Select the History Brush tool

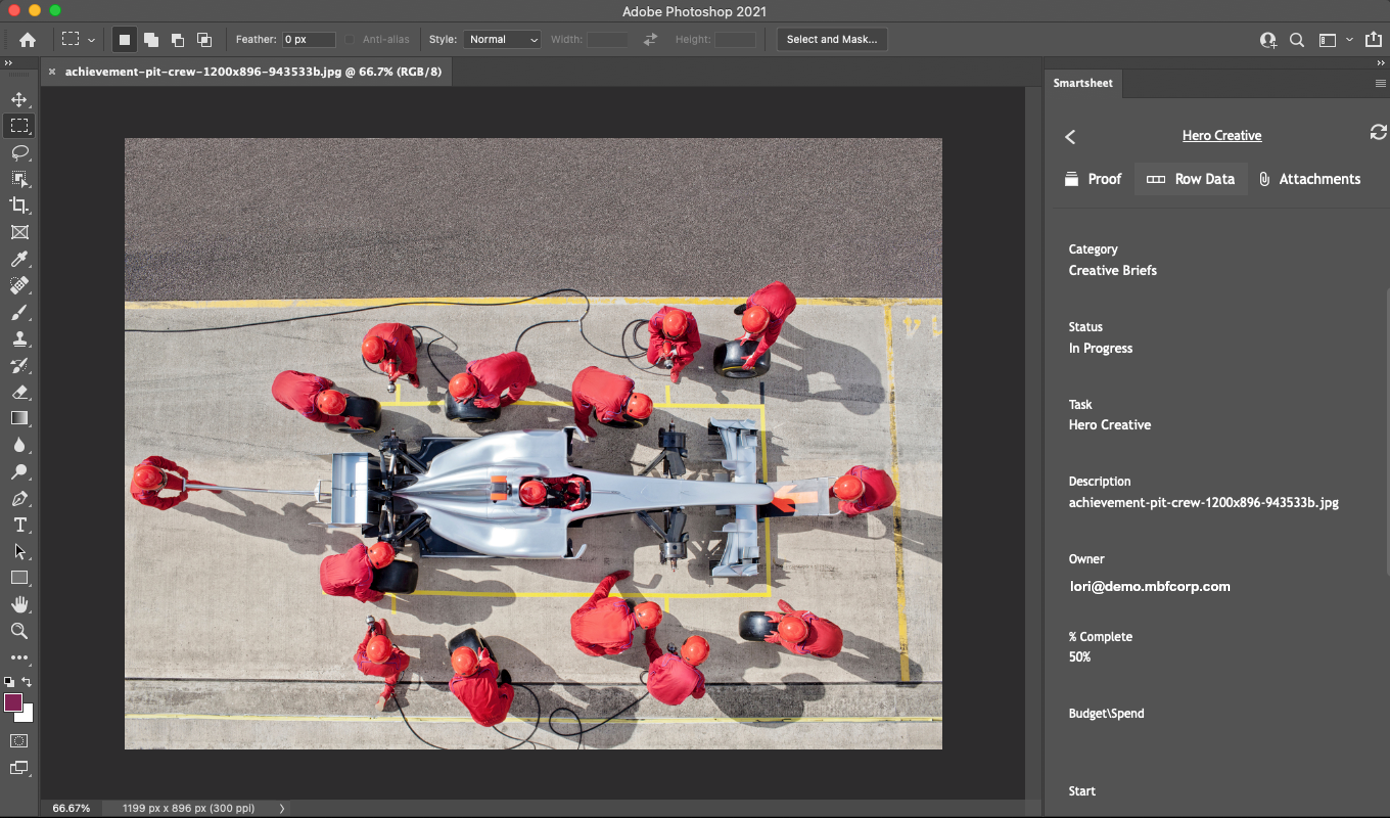point(19,365)
